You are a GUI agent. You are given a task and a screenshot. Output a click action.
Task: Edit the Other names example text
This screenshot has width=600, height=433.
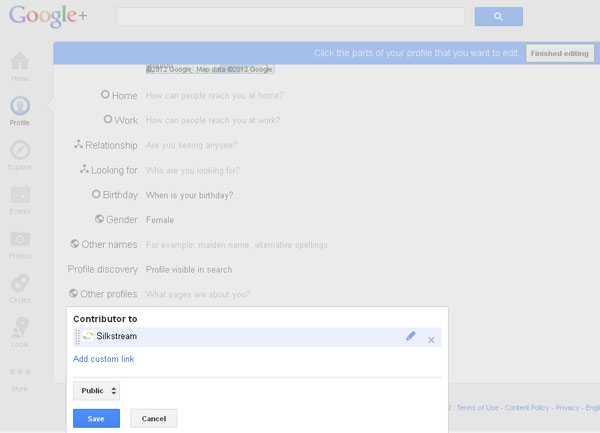(x=237, y=245)
